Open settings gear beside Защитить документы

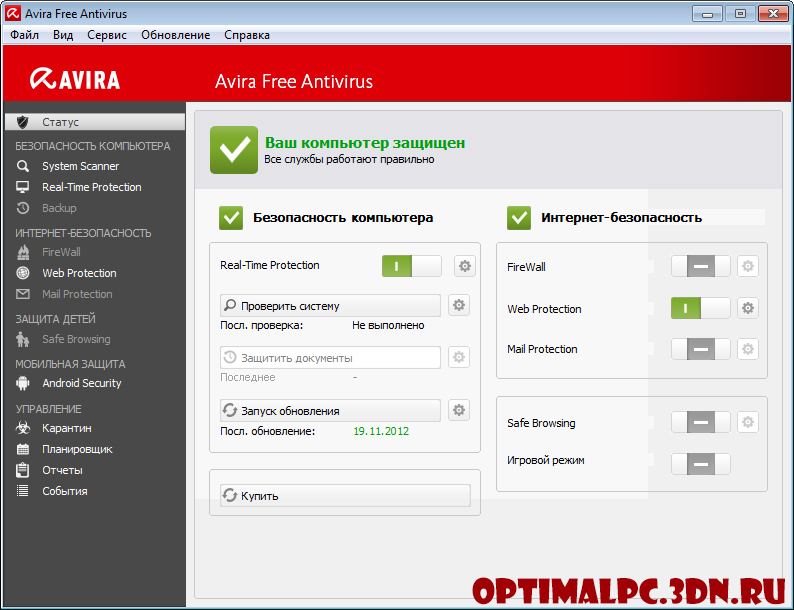coord(459,357)
